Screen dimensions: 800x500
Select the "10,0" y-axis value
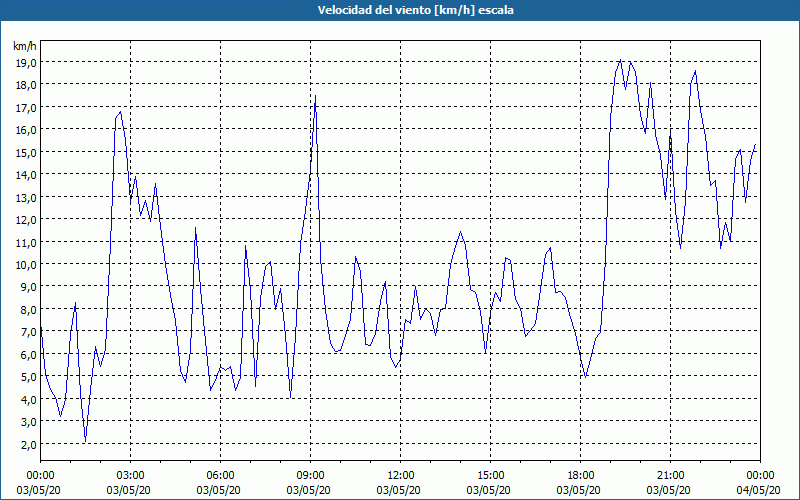26,264
